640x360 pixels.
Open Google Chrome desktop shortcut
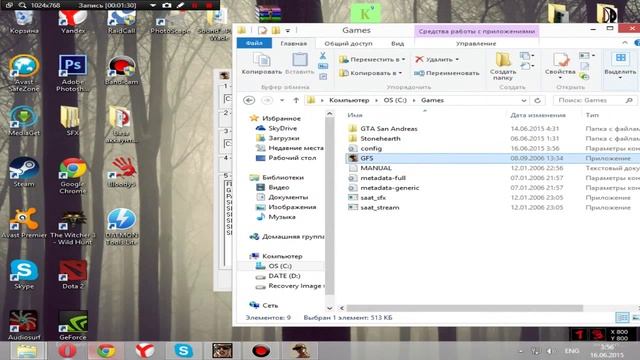coord(73,176)
